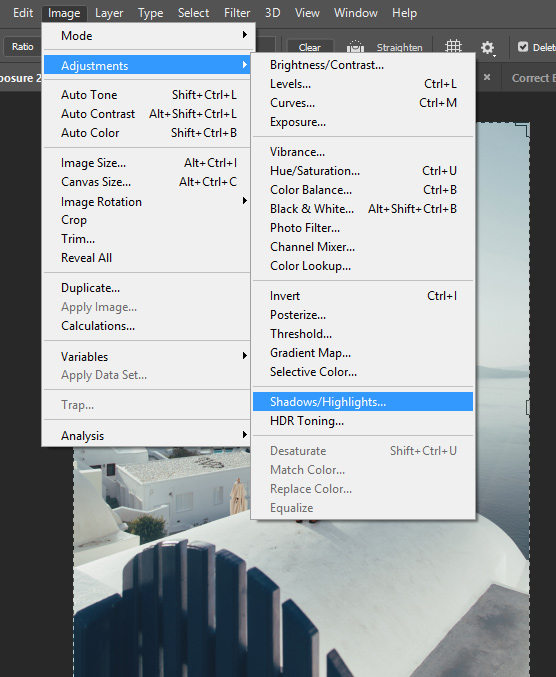Select Shadows/Highlights adjustment
This screenshot has width=556, height=677.
[x=363, y=402]
